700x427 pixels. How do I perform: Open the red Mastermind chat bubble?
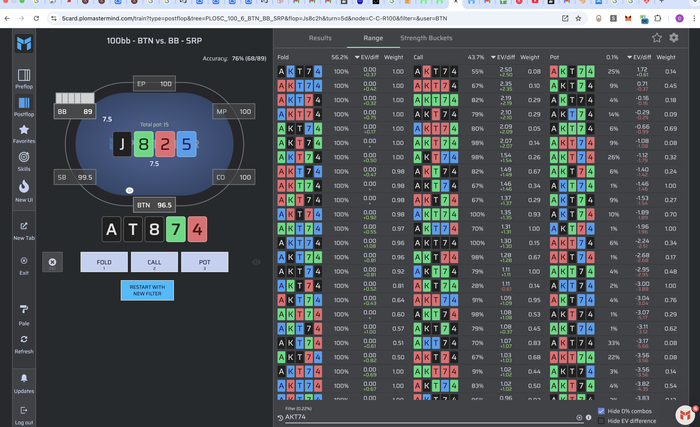[685, 415]
